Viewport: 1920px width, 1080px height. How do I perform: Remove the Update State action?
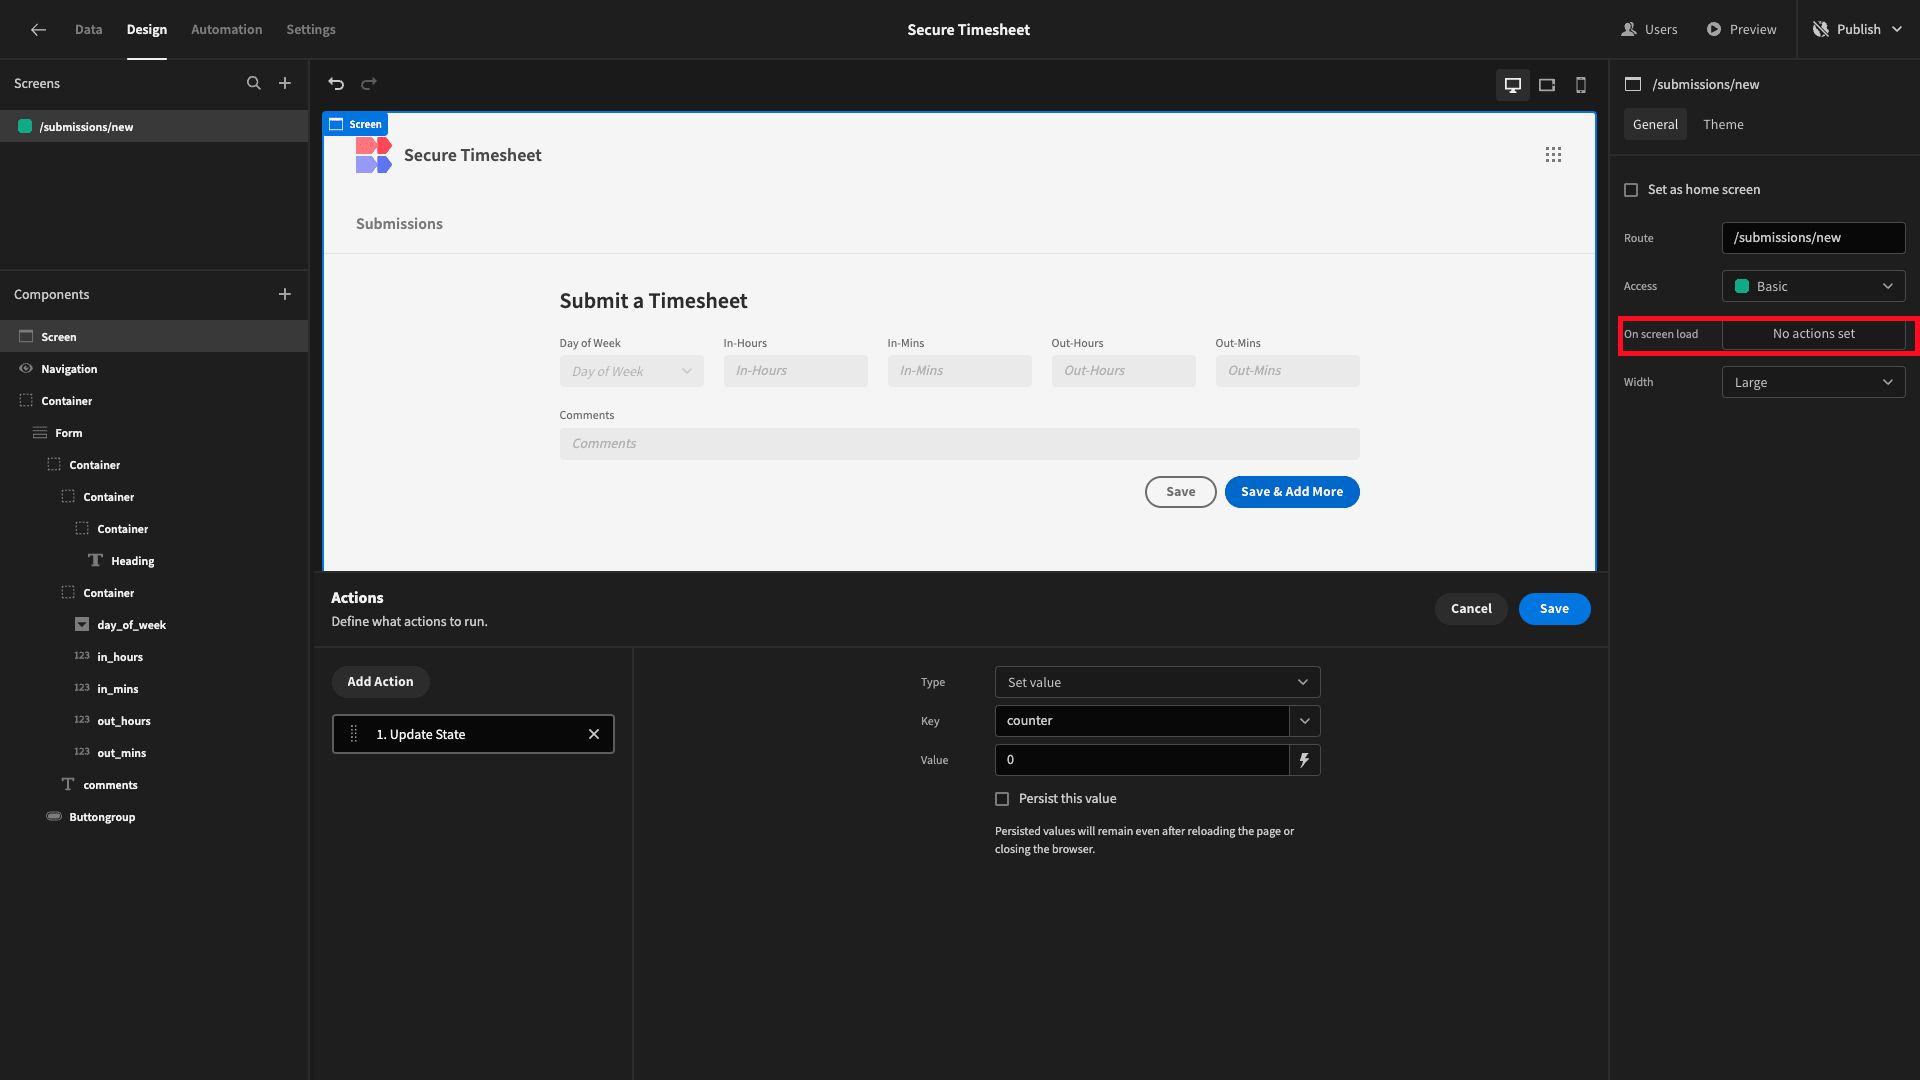point(594,734)
